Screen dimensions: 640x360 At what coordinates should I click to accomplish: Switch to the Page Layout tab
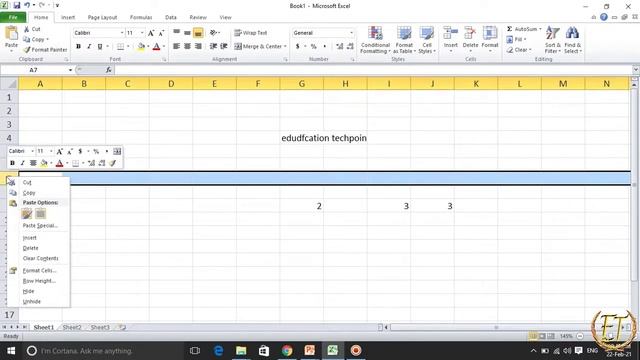tap(102, 18)
